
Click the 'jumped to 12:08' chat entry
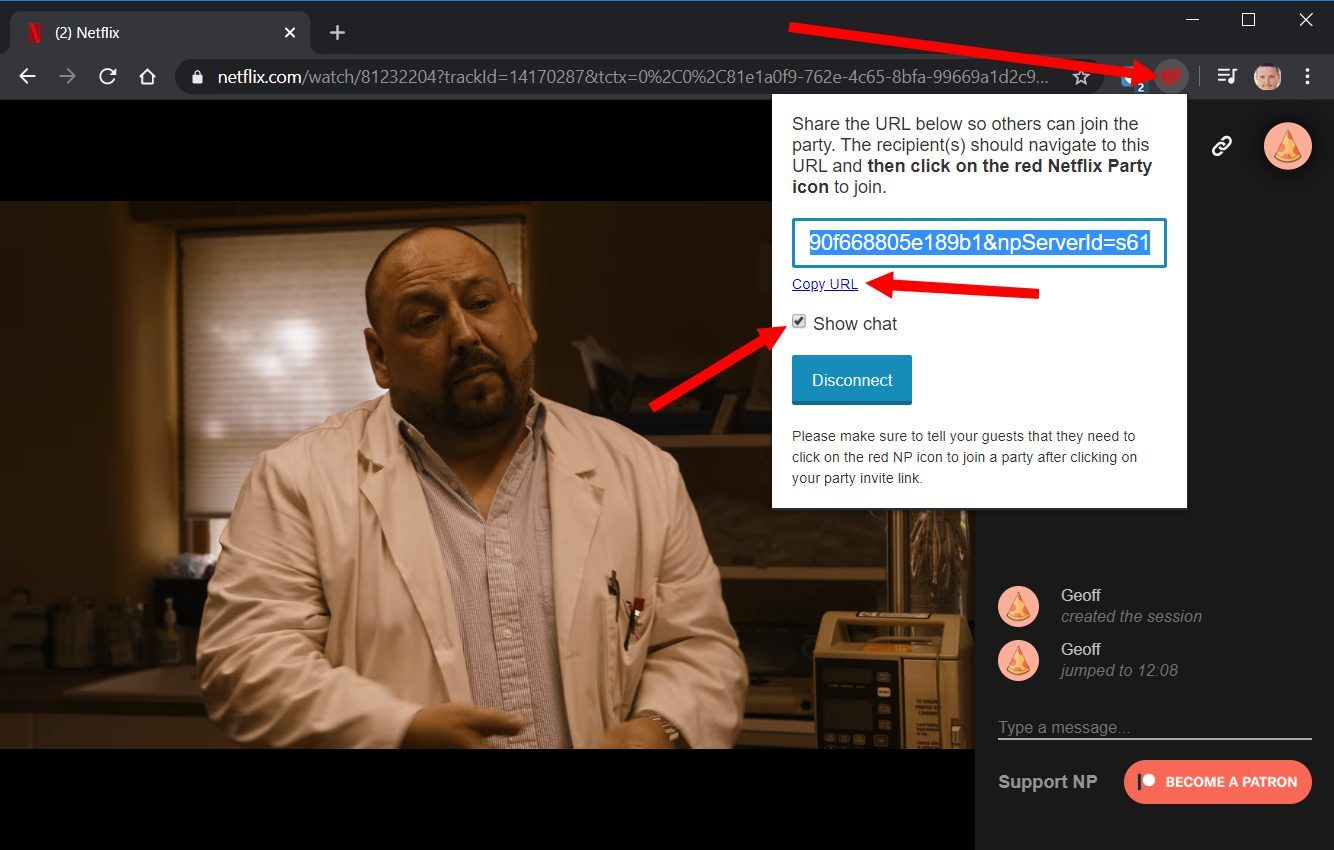coord(1119,671)
